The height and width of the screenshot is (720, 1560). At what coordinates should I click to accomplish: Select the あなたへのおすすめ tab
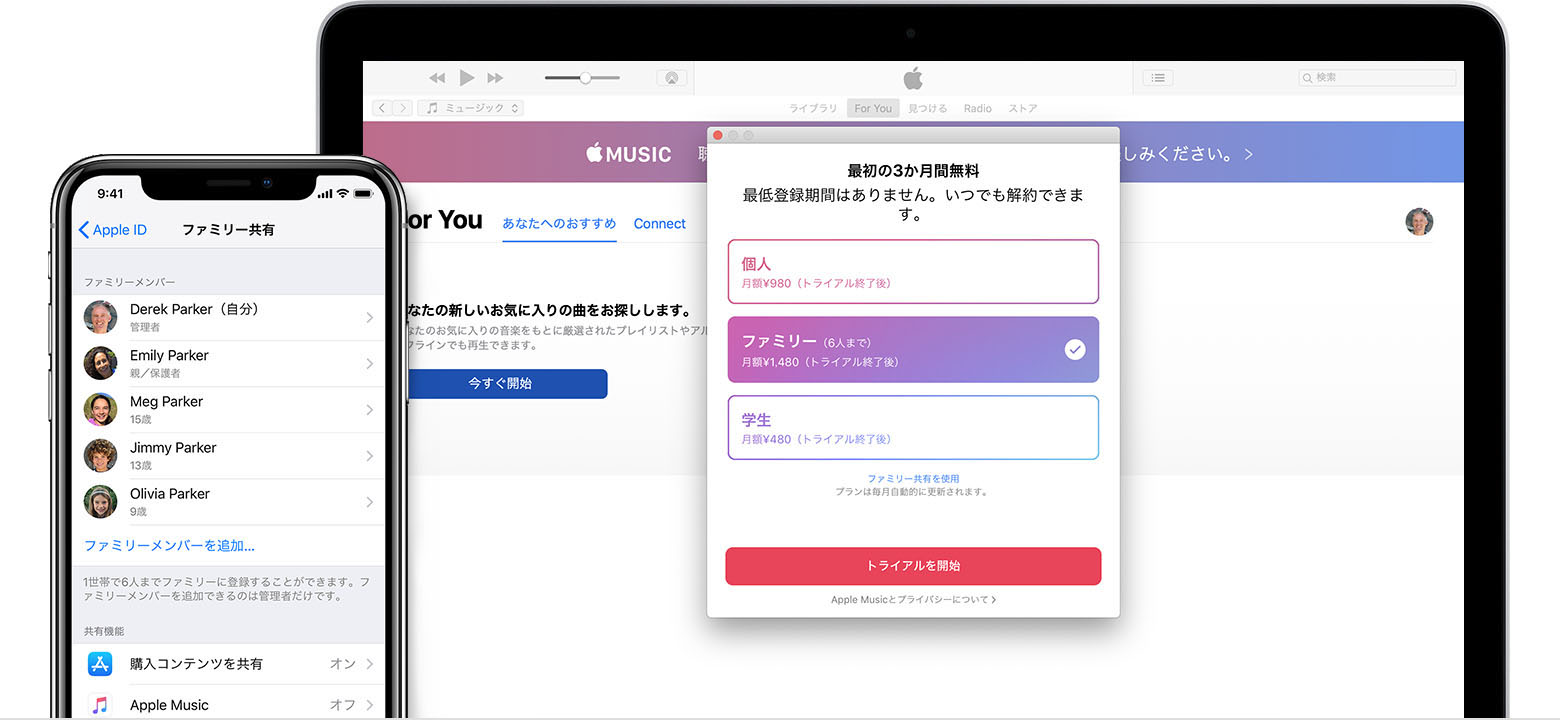tap(559, 224)
